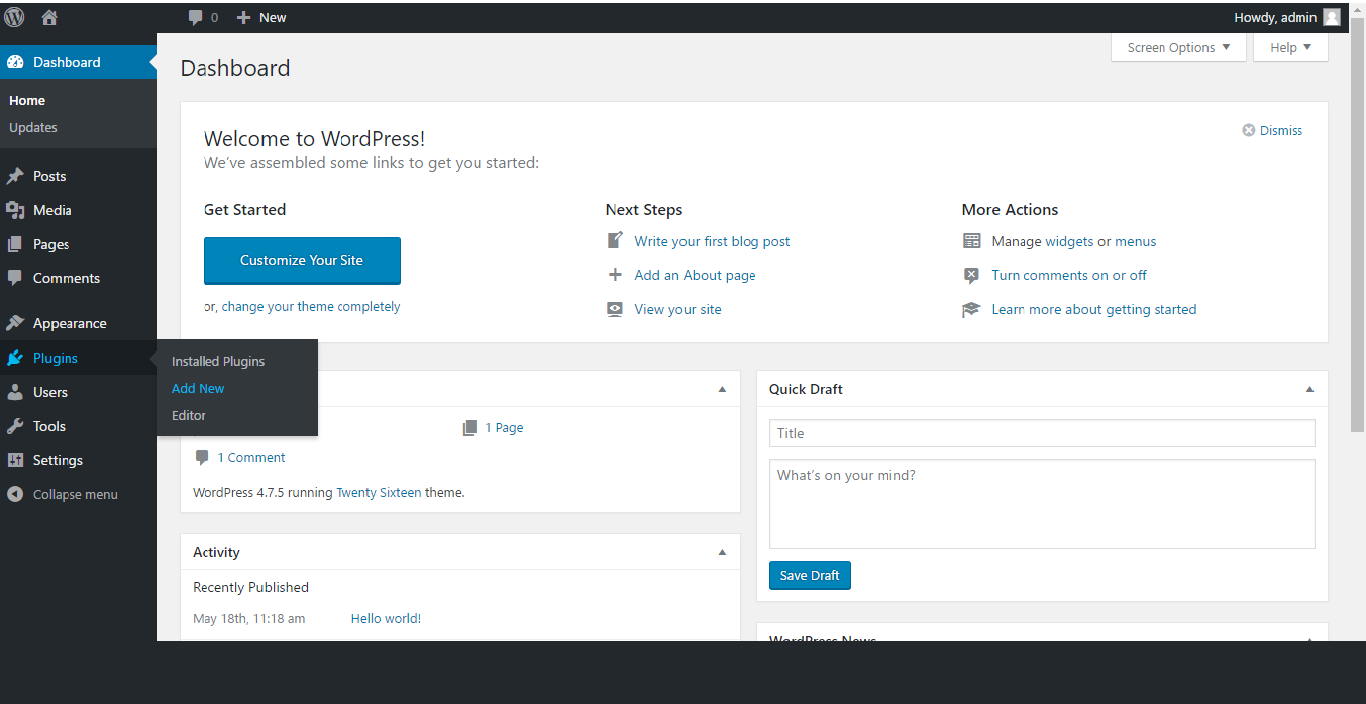This screenshot has height=704, width=1366.
Task: Click the Save Draft button
Action: click(x=810, y=575)
